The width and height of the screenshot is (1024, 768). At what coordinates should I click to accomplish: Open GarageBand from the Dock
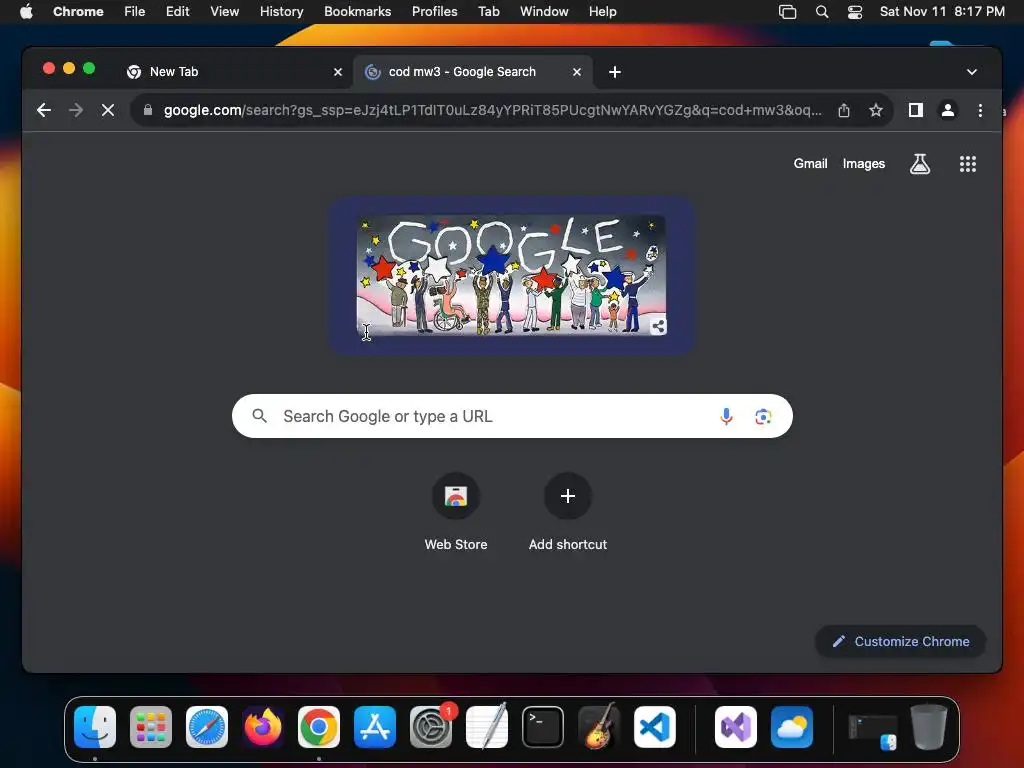[599, 727]
